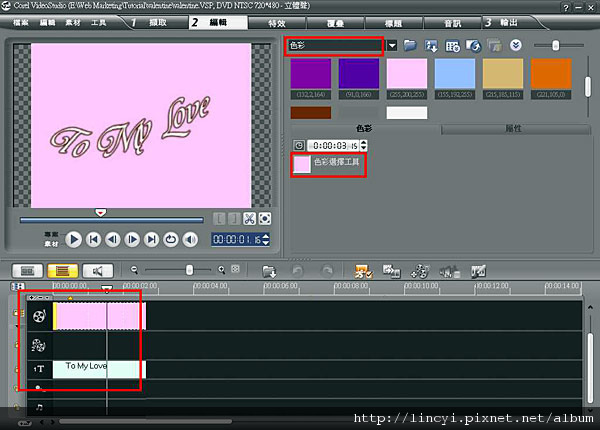Viewport: 600px width, 430px height.
Task: Switch to the 特效 step tab
Action: (277, 23)
